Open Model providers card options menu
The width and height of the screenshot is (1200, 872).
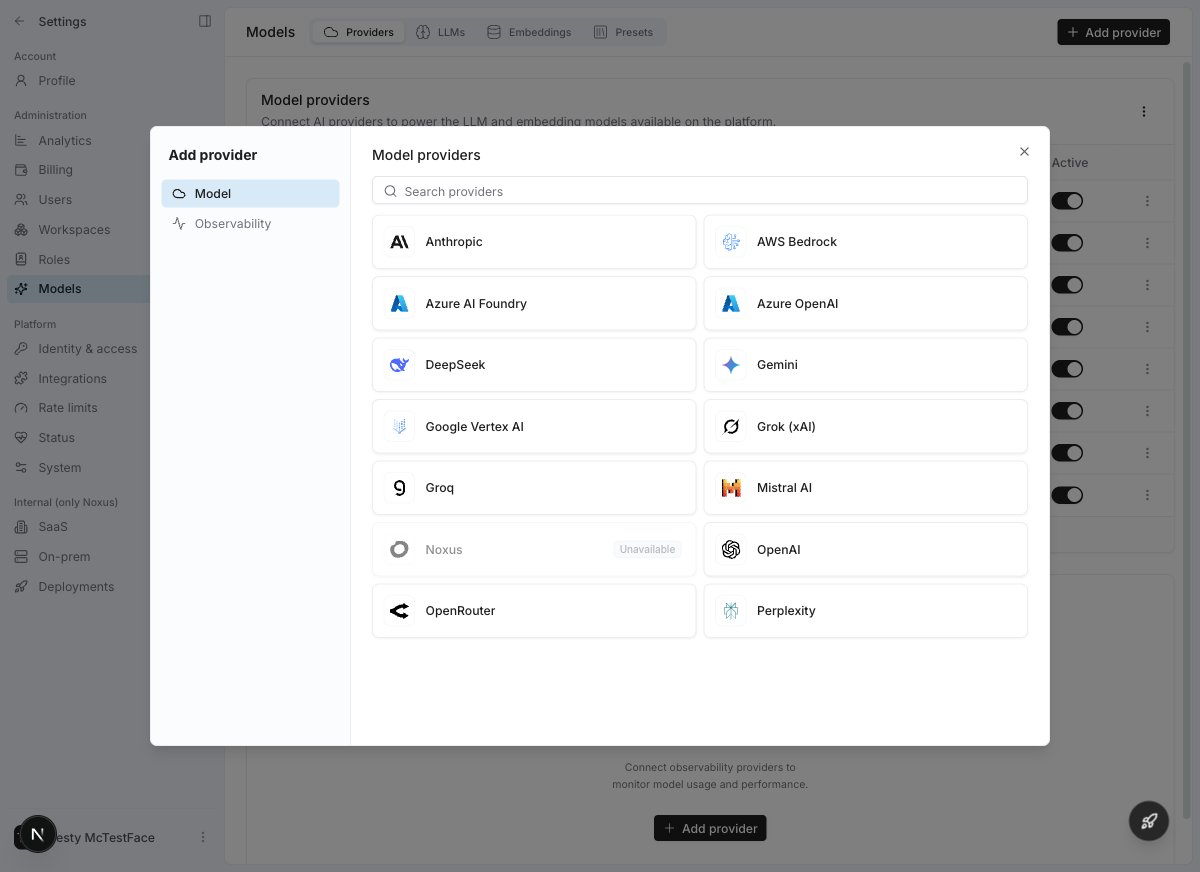click(1144, 112)
